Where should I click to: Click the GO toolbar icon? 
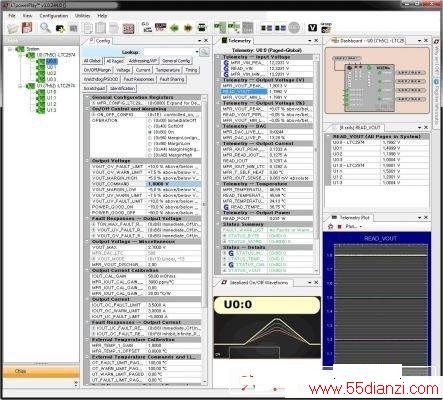coord(146,27)
